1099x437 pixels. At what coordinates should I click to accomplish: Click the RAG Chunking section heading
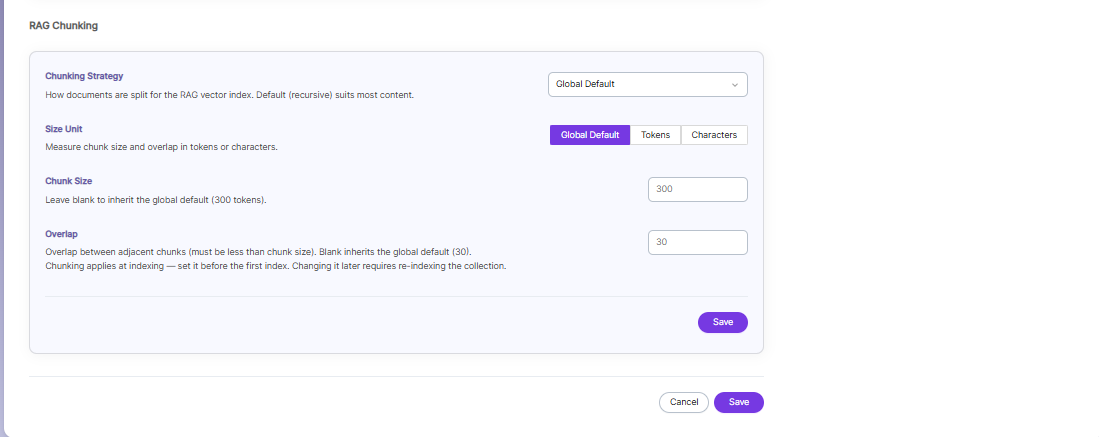pos(63,26)
